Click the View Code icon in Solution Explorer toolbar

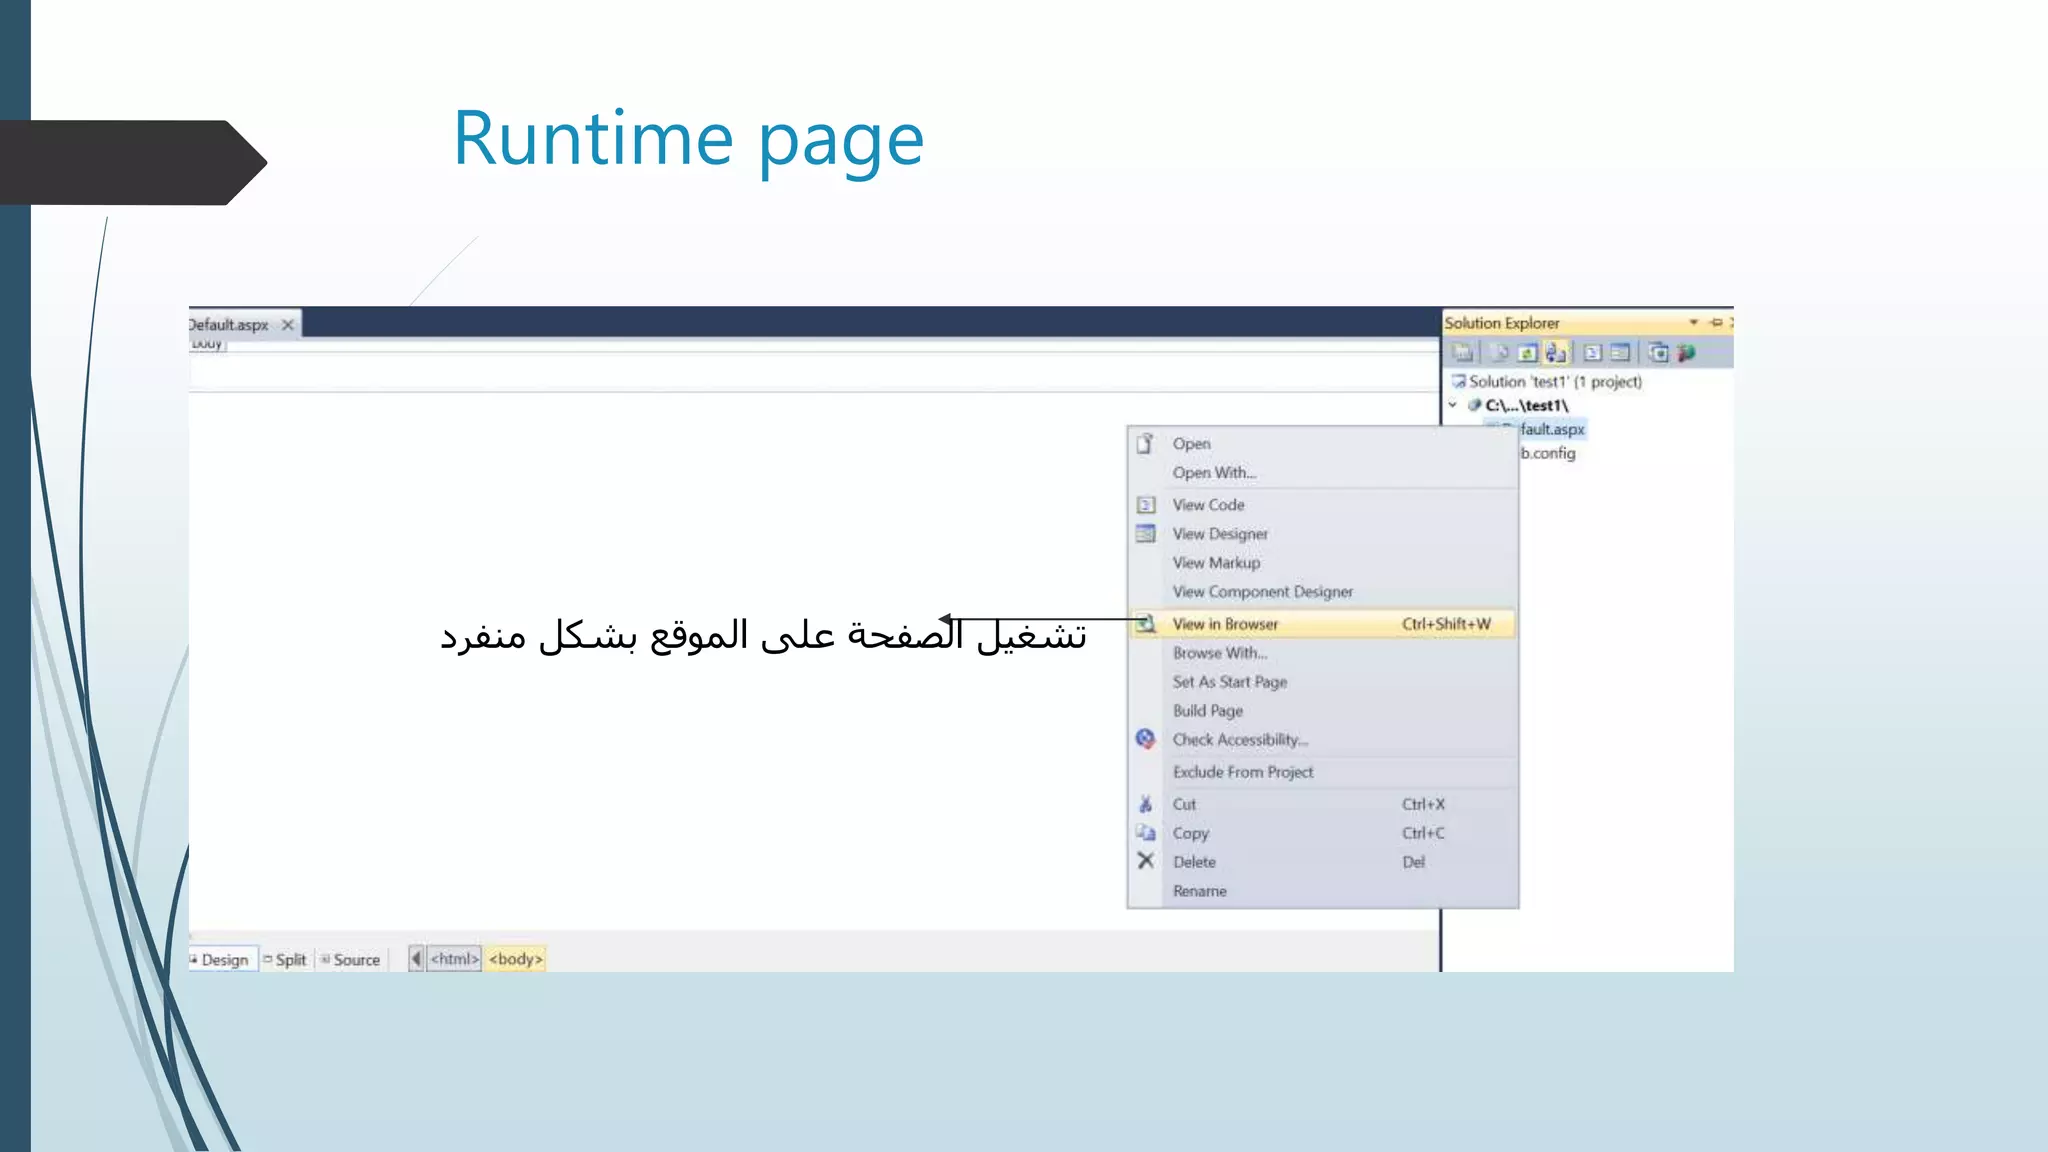pos(1593,352)
